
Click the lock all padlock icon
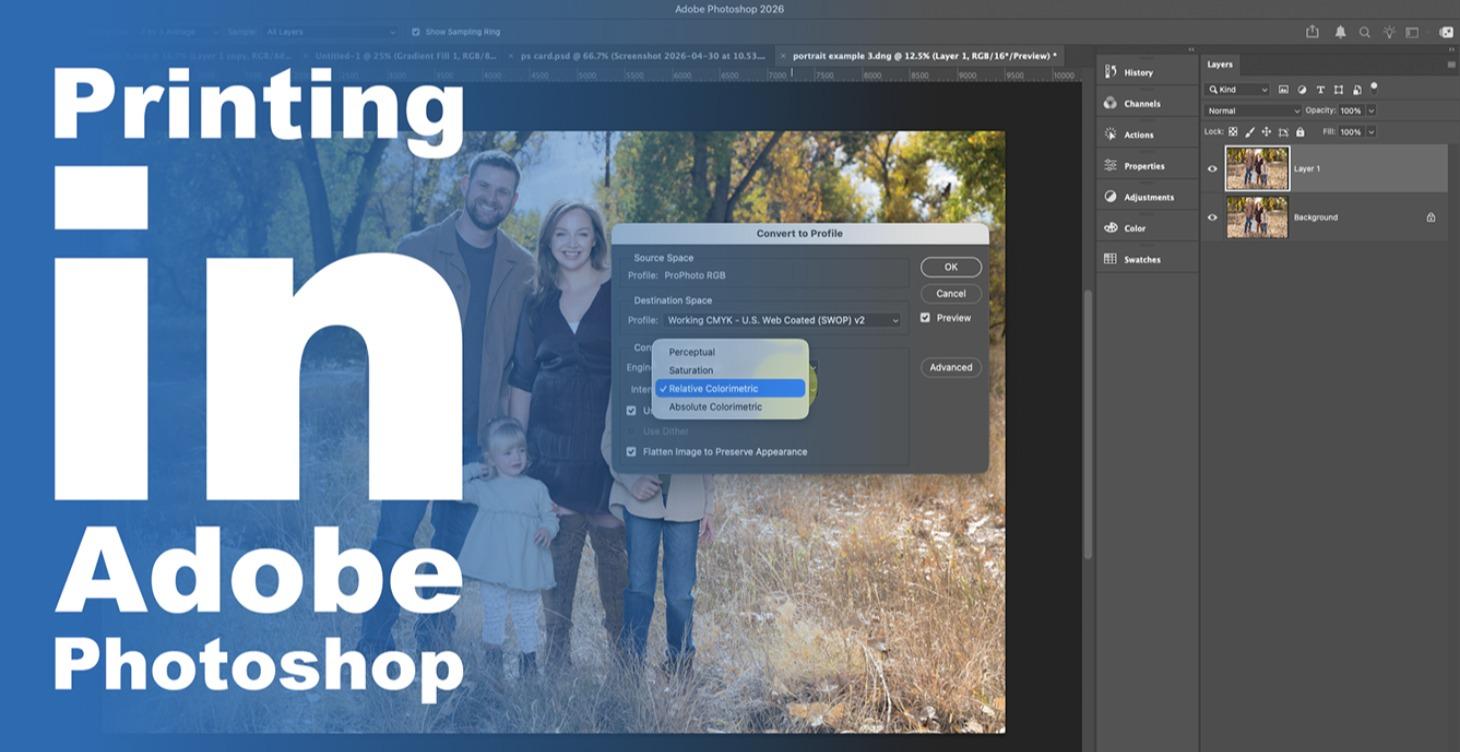click(1300, 131)
